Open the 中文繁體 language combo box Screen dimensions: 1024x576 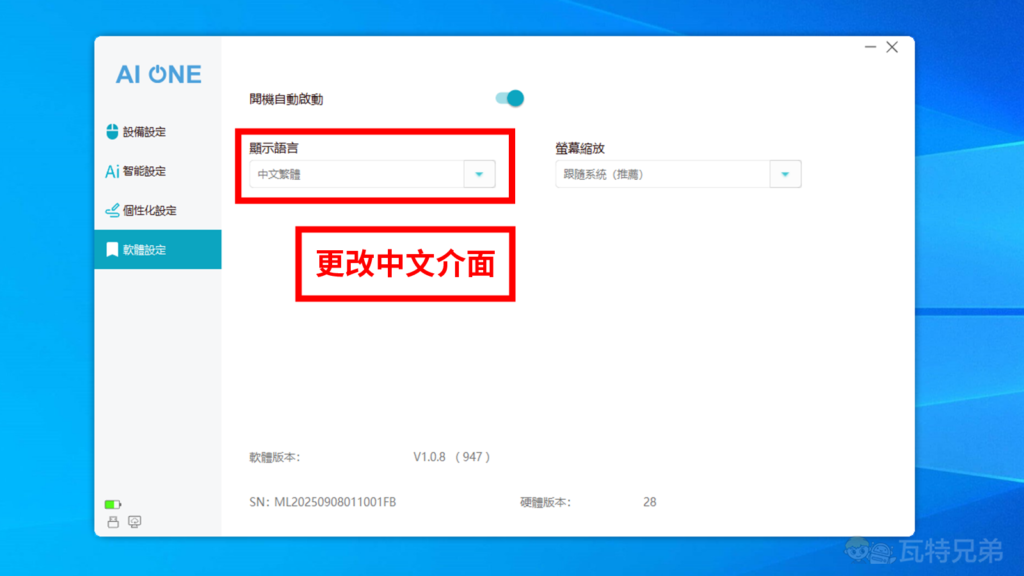(x=357, y=174)
